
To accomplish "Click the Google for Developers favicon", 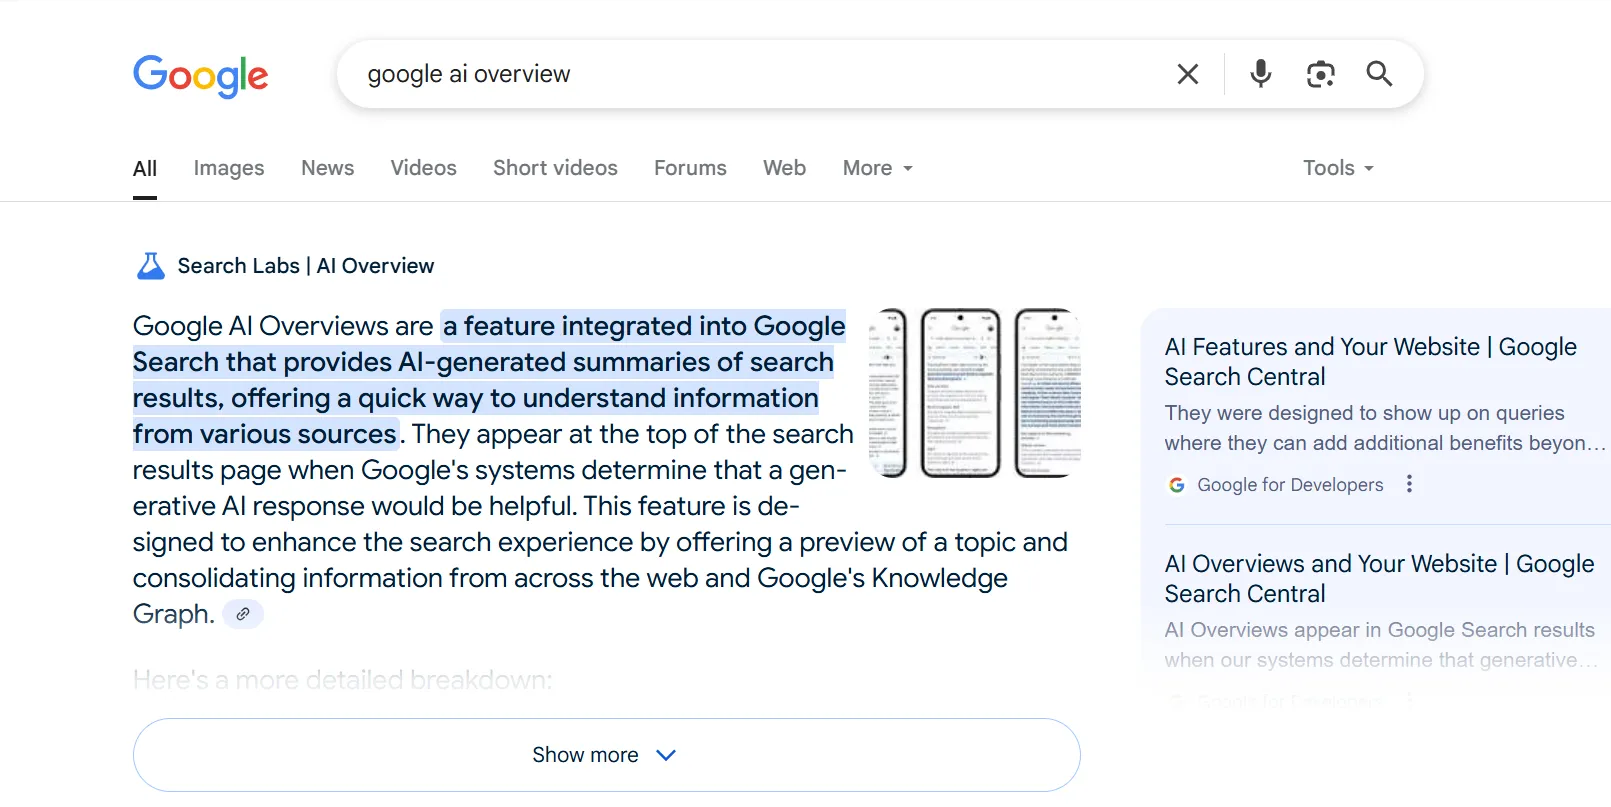I will pos(1177,485).
